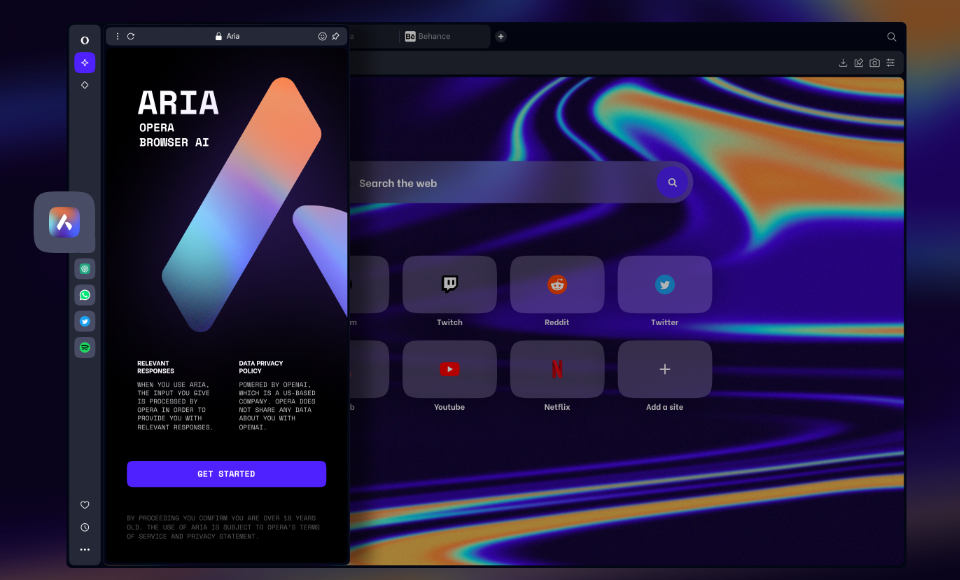Open the kebab menu in the Aria panel
Viewport: 960px width, 580px height.
pos(117,35)
